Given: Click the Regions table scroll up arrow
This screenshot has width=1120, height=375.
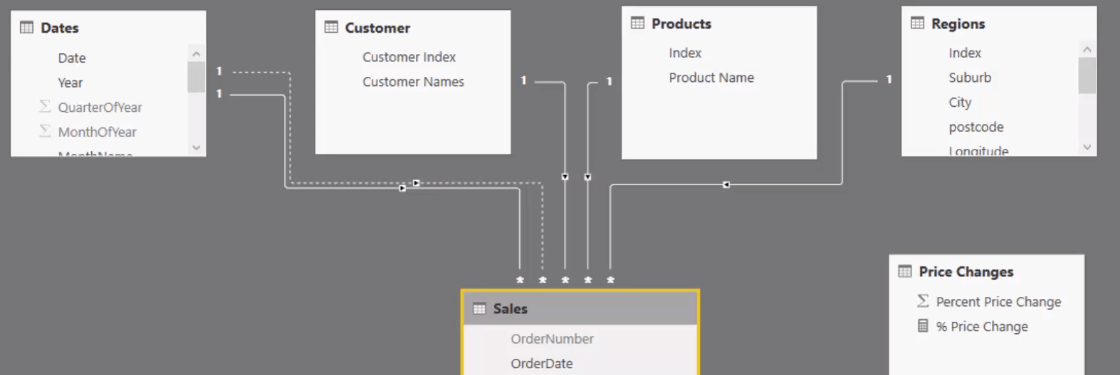Looking at the screenshot, I should (x=1087, y=50).
